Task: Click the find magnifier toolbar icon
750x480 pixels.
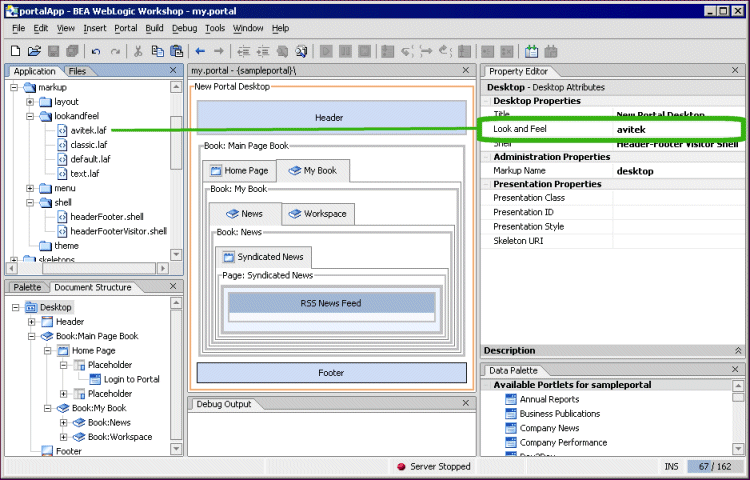Action: (301, 51)
